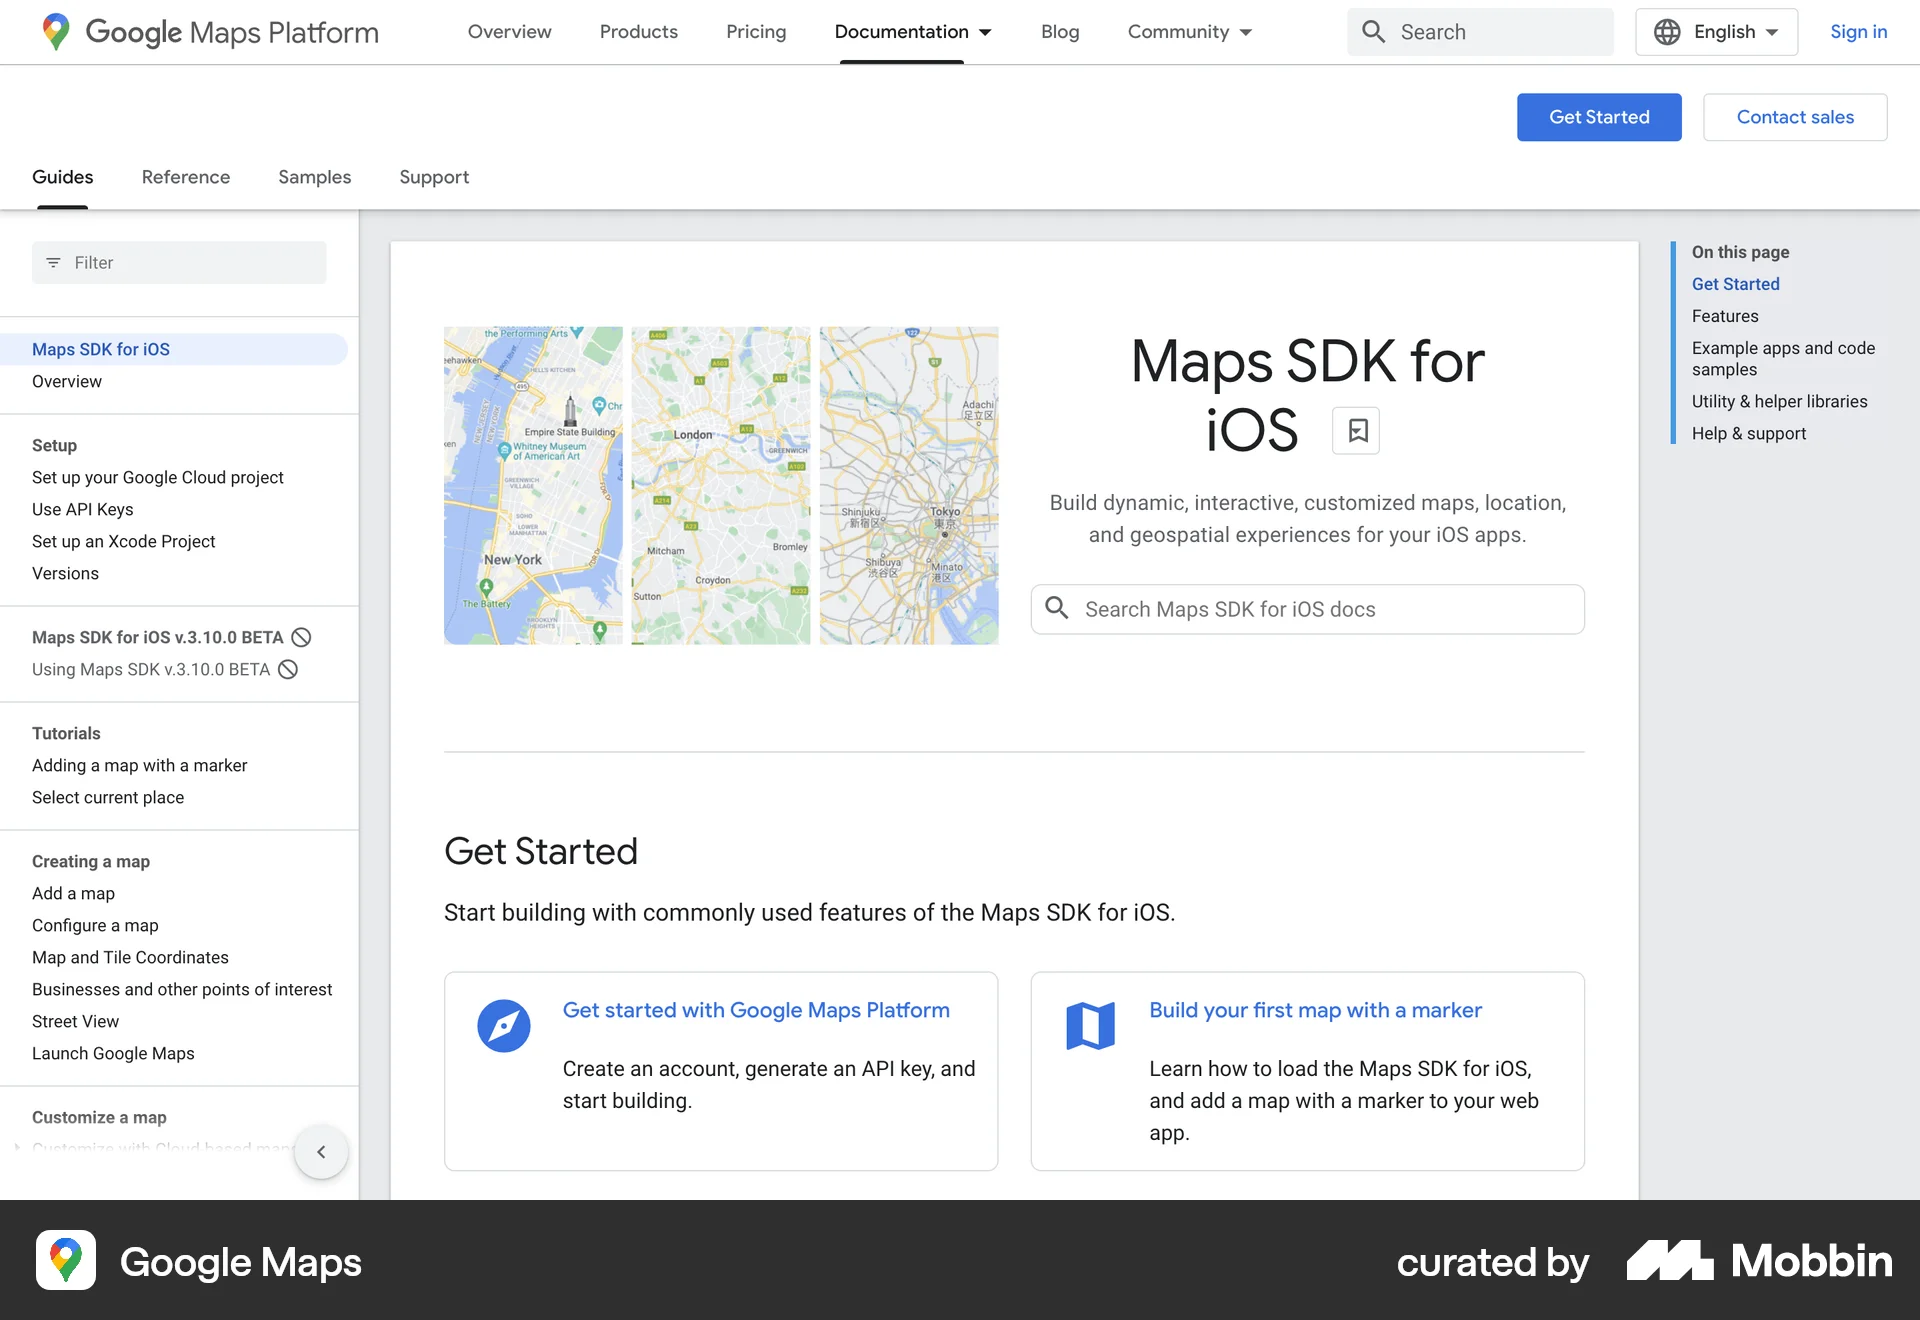
Task: Click the Google Maps Platform pin logo
Action: point(56,31)
